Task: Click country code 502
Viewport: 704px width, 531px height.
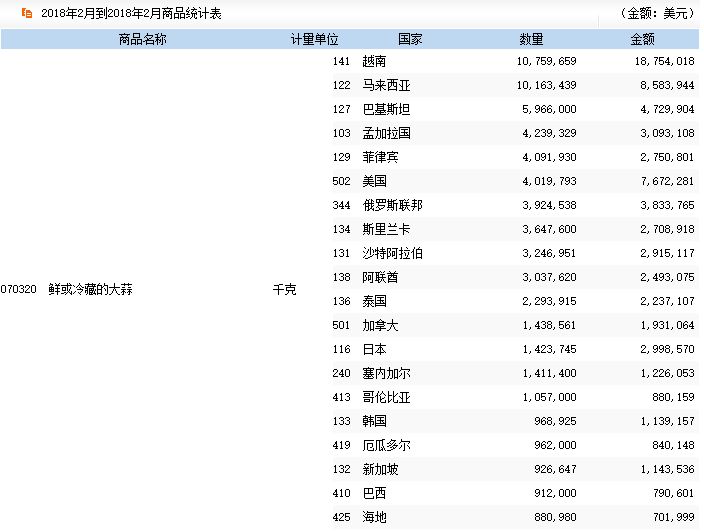Action: pyautogui.click(x=341, y=181)
